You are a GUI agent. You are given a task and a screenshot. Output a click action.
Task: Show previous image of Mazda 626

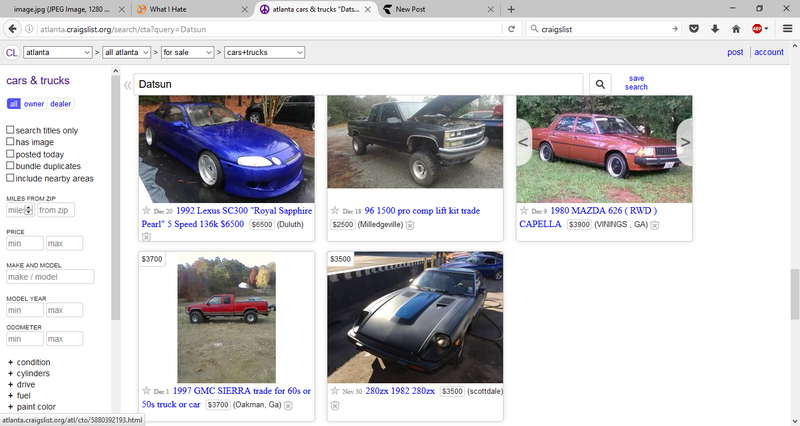point(523,142)
